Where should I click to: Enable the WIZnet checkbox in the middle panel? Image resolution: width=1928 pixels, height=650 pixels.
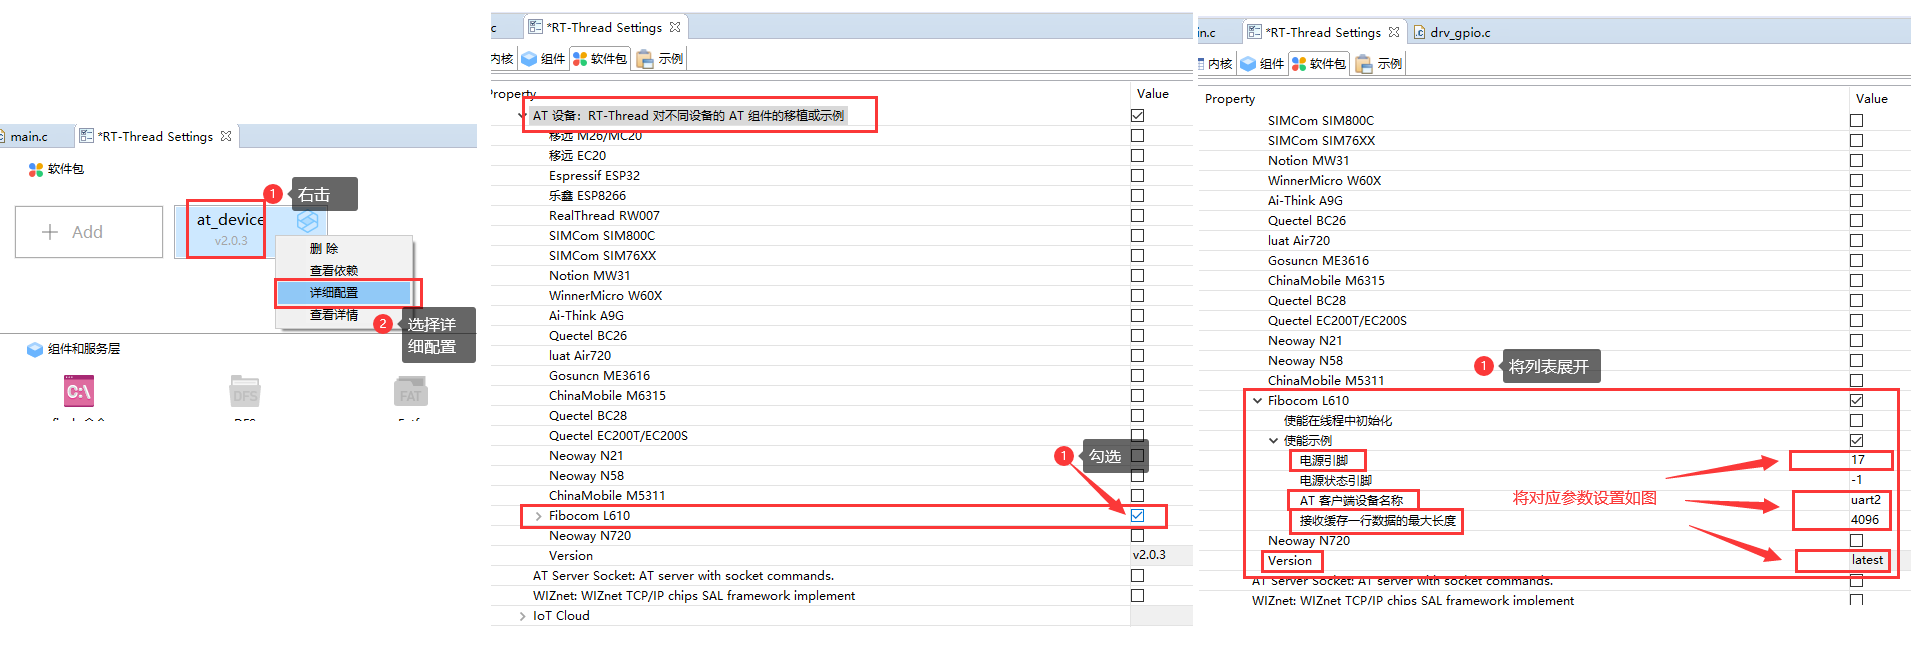click(x=1137, y=596)
